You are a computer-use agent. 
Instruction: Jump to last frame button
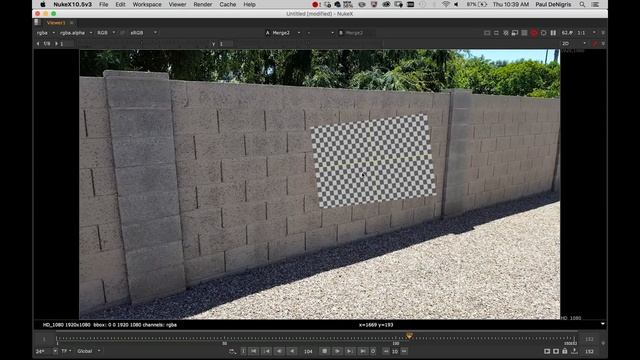(363, 351)
